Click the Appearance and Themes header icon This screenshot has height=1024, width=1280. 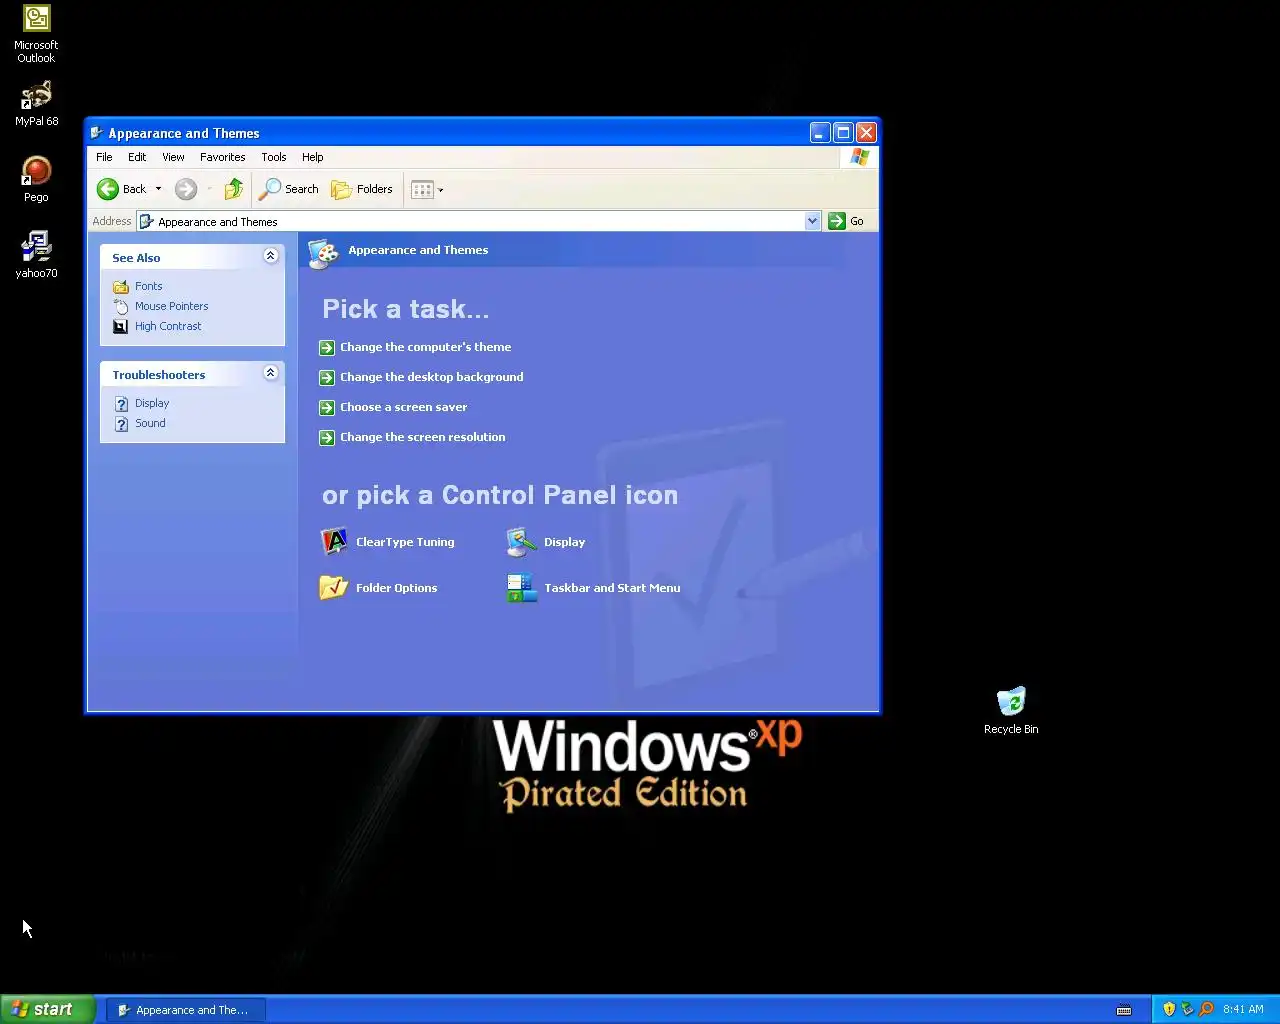(x=323, y=253)
